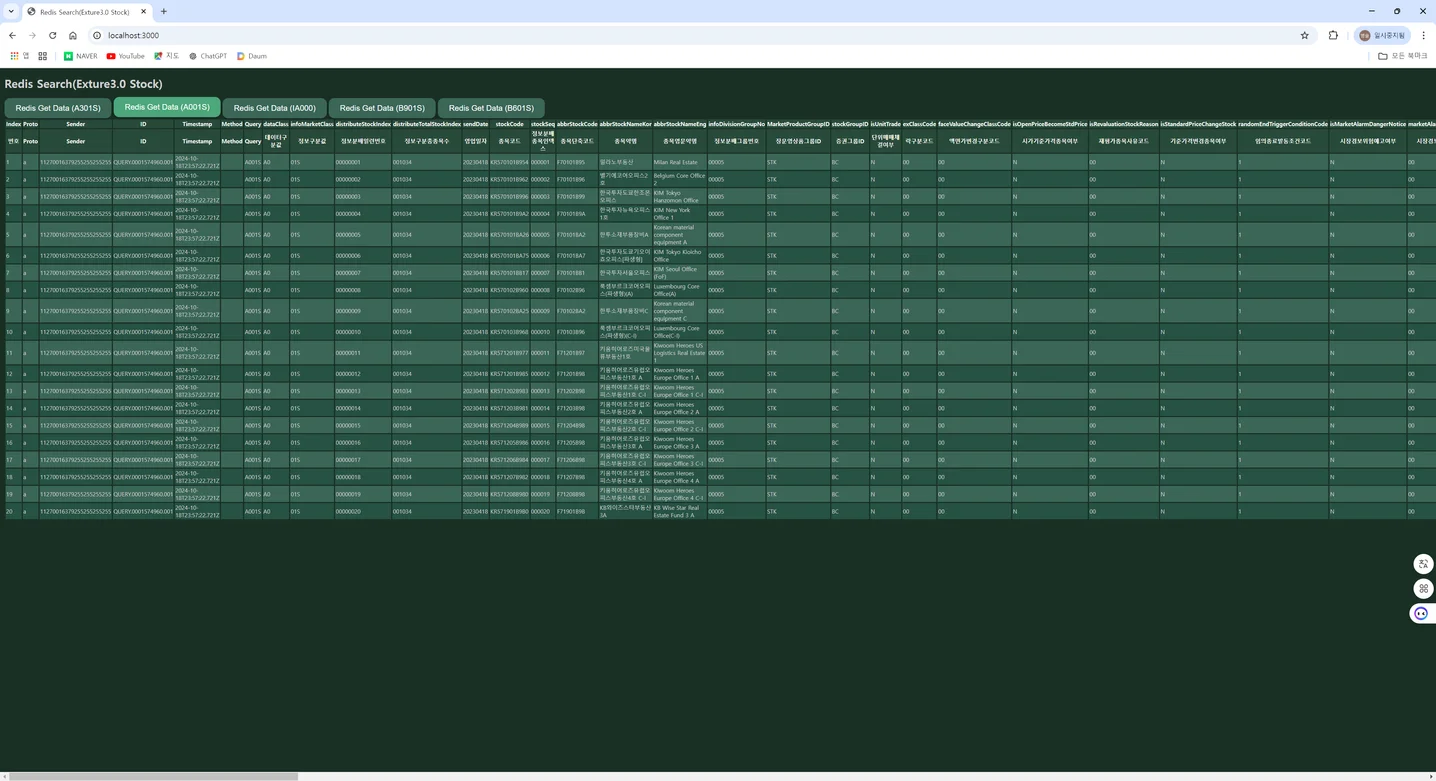Select the 'KIM Tokyo Hanzomon Office' cell
Viewport: 1436px width, 781px height.
(x=680, y=196)
